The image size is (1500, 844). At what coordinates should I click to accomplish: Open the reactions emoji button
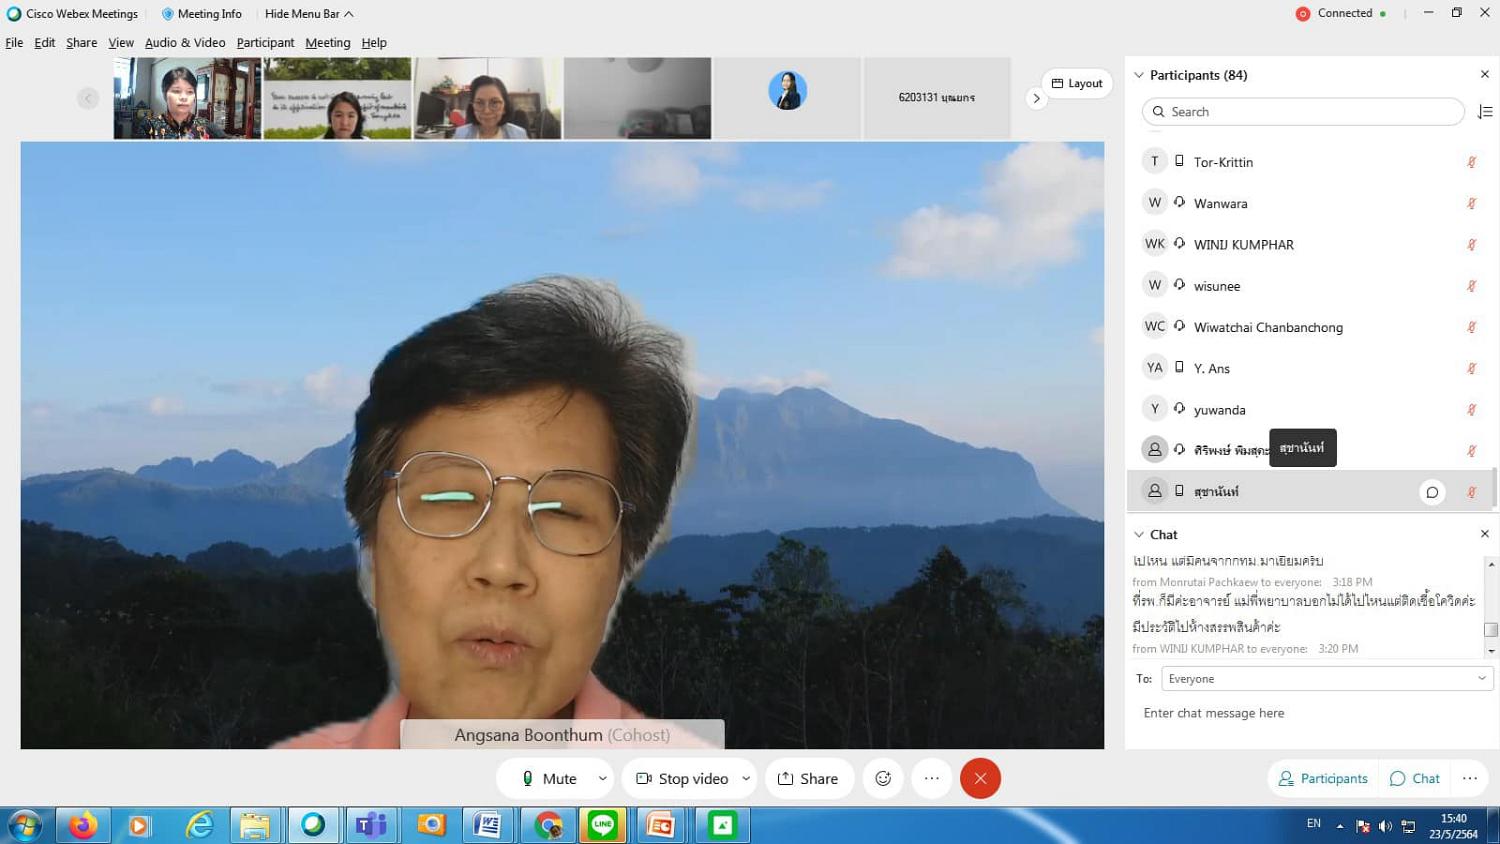point(883,778)
